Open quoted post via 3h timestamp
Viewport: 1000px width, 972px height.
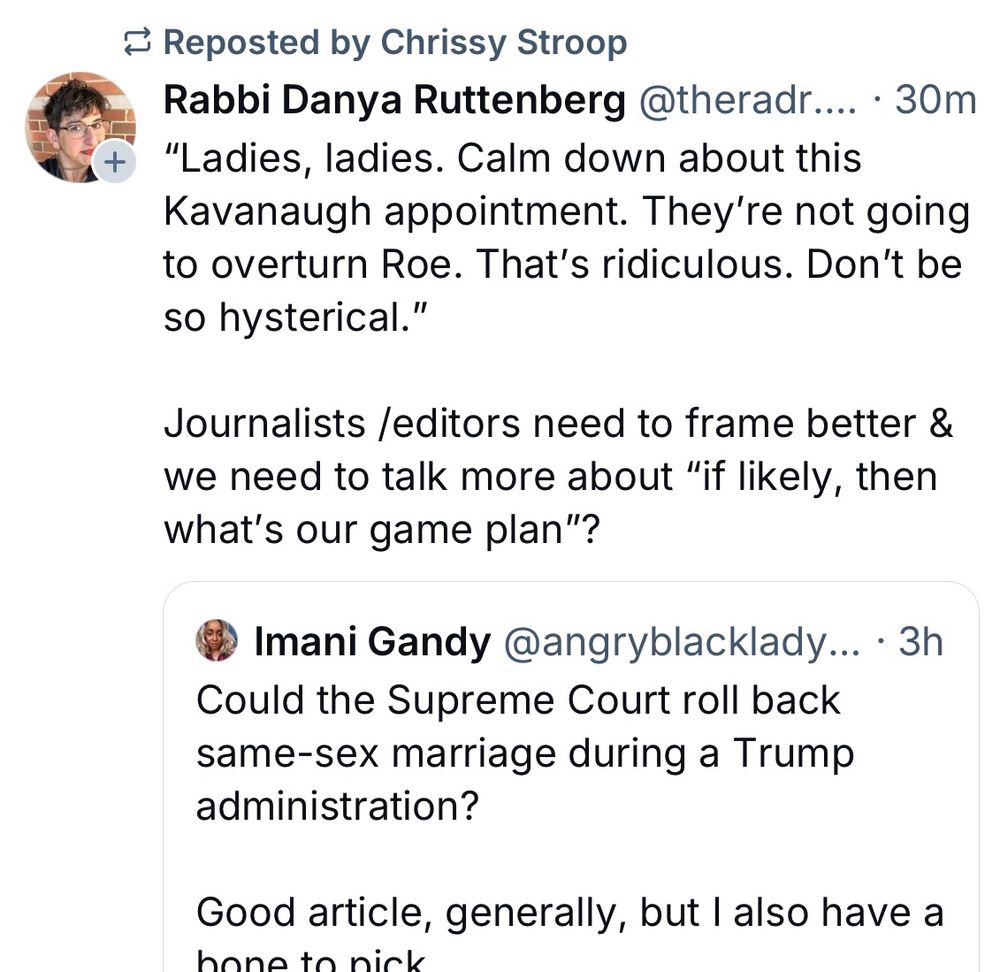(x=920, y=642)
